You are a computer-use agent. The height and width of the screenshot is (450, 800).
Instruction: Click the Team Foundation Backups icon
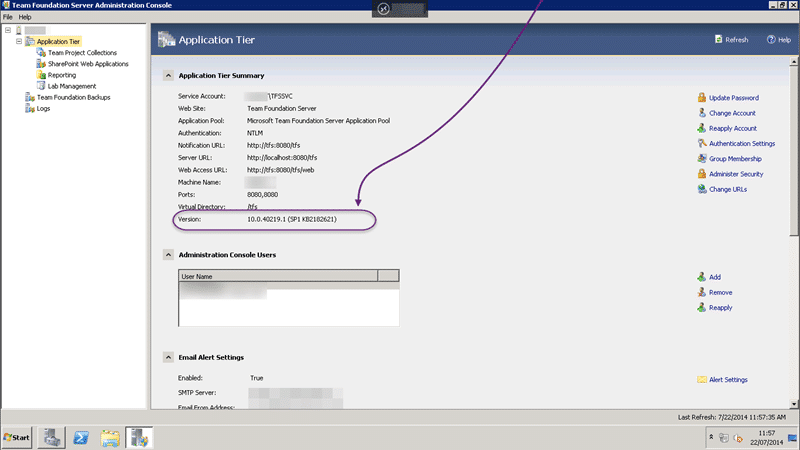point(30,97)
